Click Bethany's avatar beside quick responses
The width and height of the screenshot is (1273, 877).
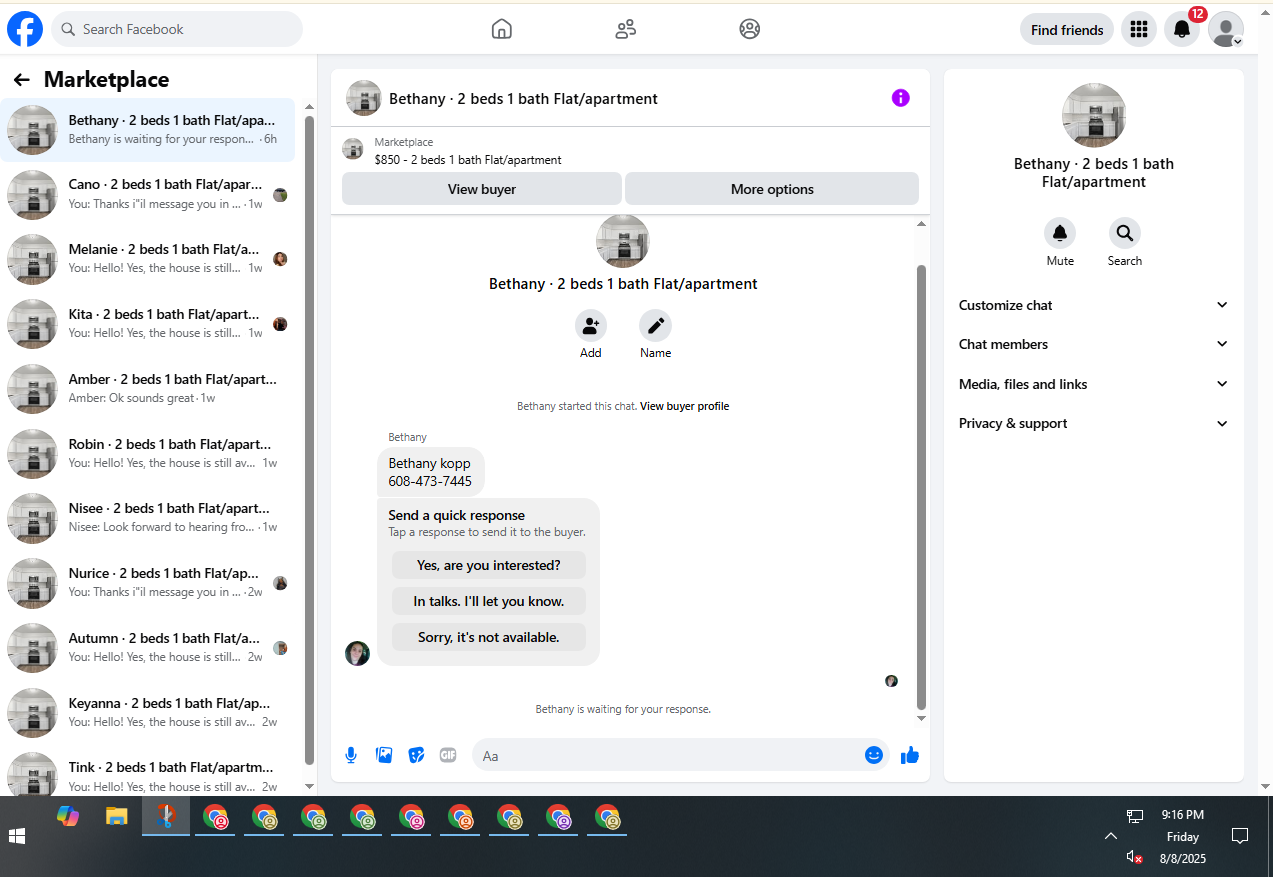click(x=357, y=653)
